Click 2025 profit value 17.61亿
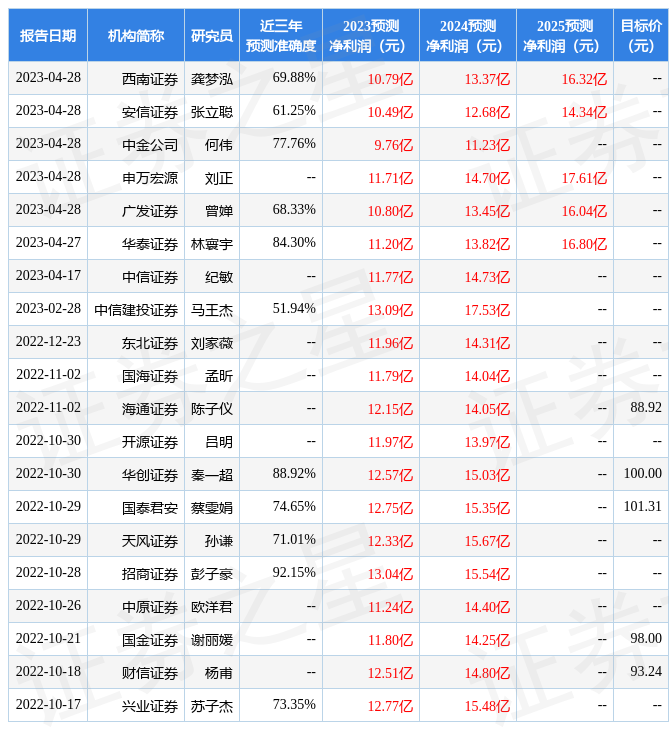 [x=584, y=178]
